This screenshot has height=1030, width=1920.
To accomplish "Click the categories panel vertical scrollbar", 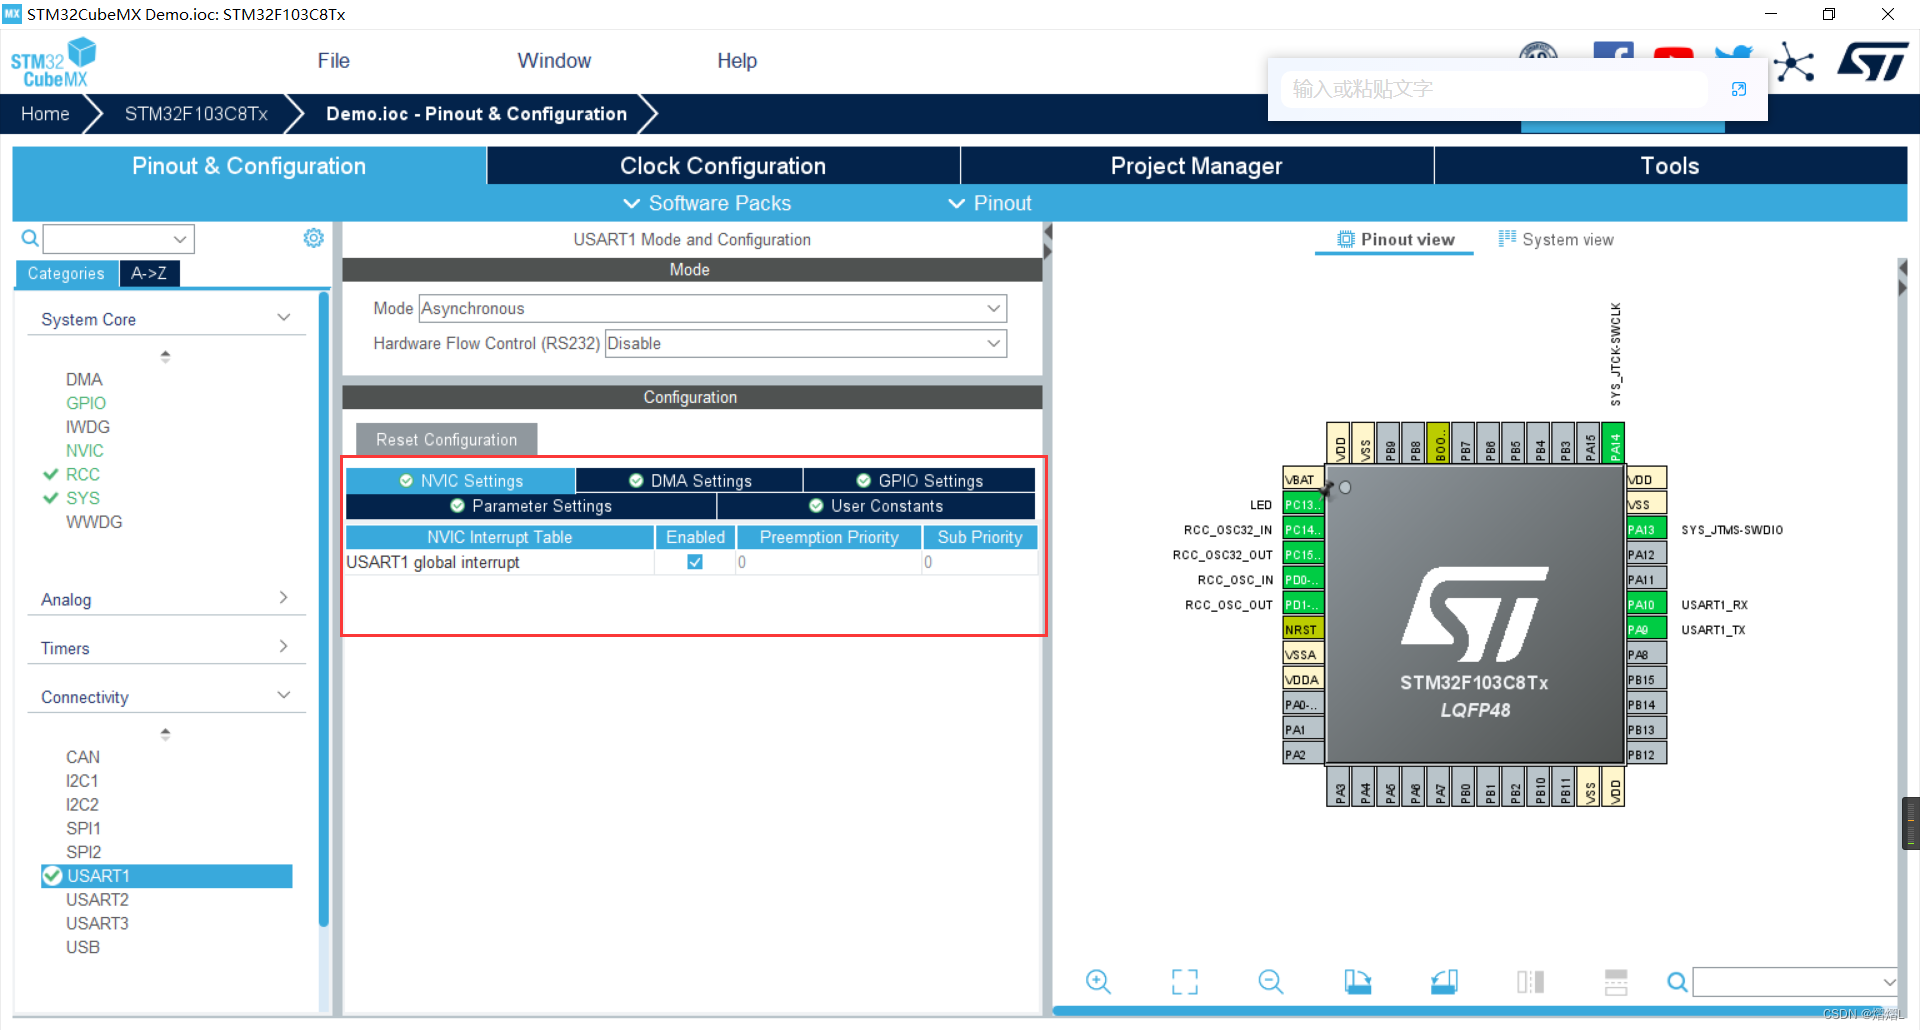I will [323, 608].
